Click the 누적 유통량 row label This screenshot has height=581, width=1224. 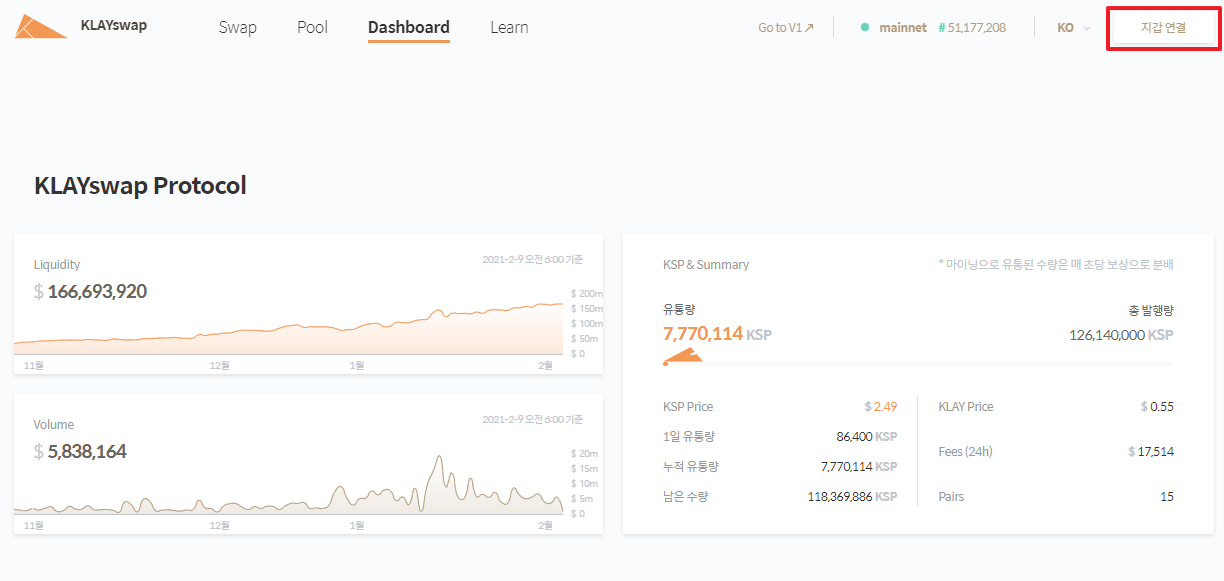coord(691,467)
